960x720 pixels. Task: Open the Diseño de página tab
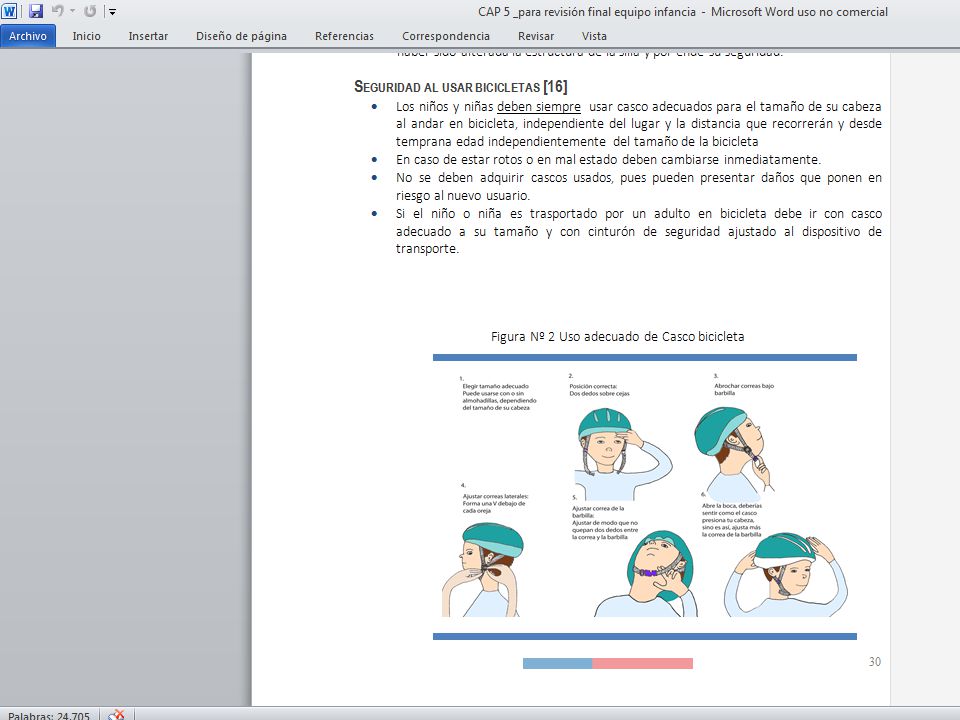click(241, 36)
